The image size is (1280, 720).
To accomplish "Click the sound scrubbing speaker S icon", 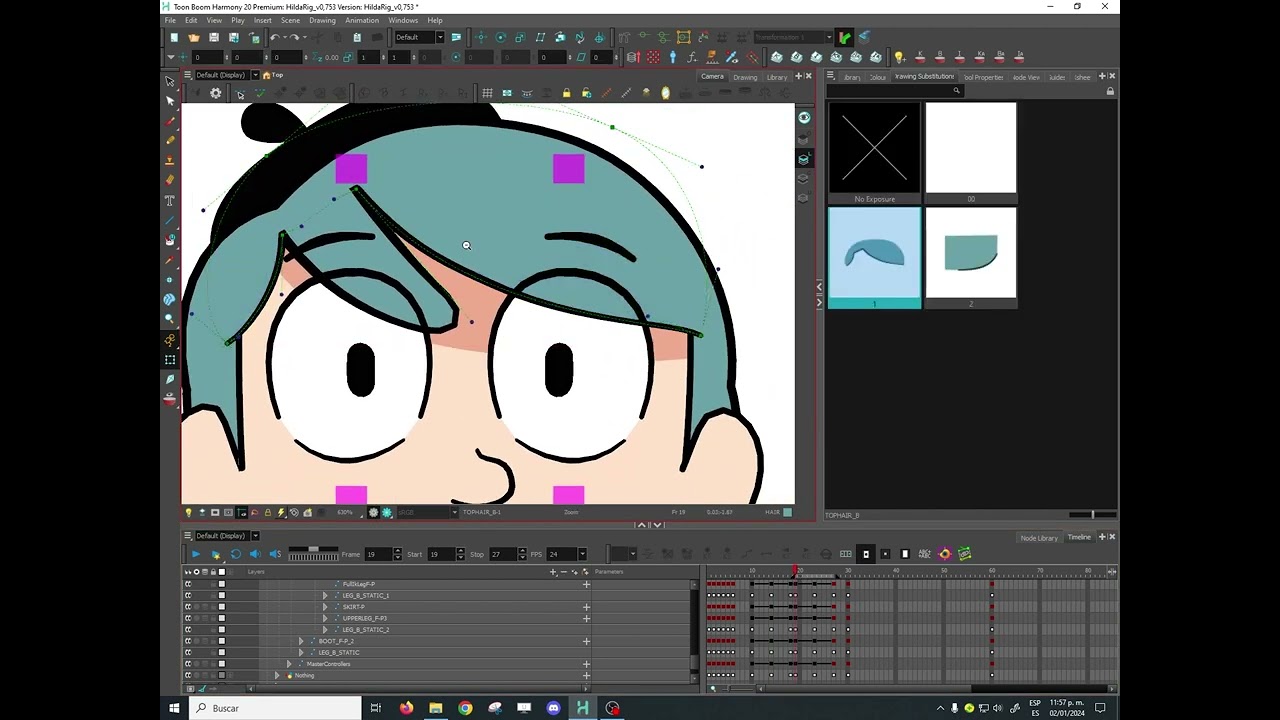I will point(275,554).
